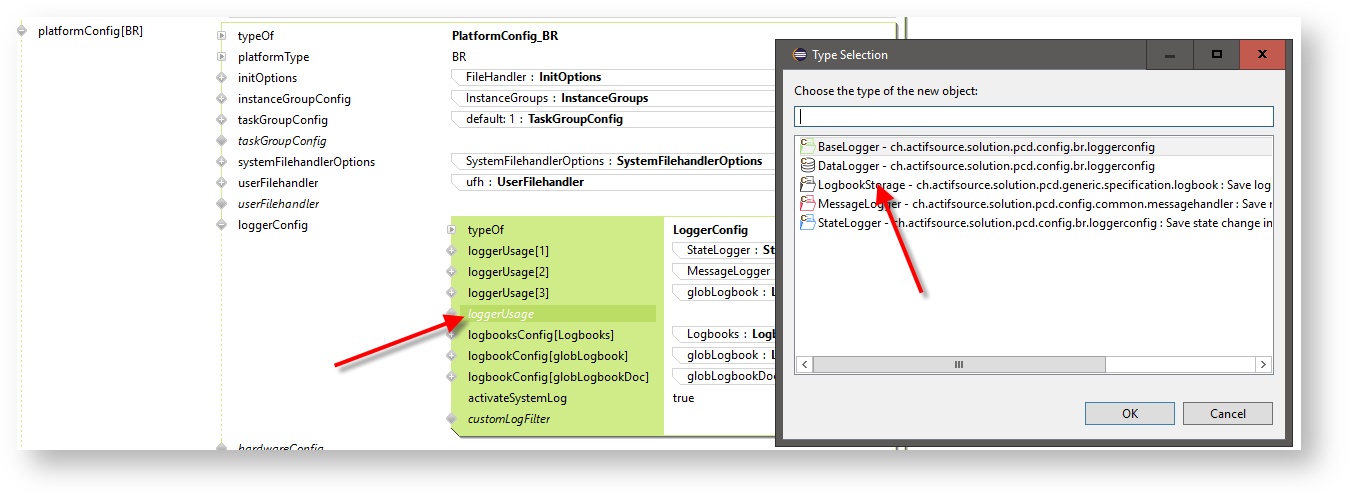1349x498 pixels.
Task: Expand the platformType row arrow
Action: pos(222,57)
